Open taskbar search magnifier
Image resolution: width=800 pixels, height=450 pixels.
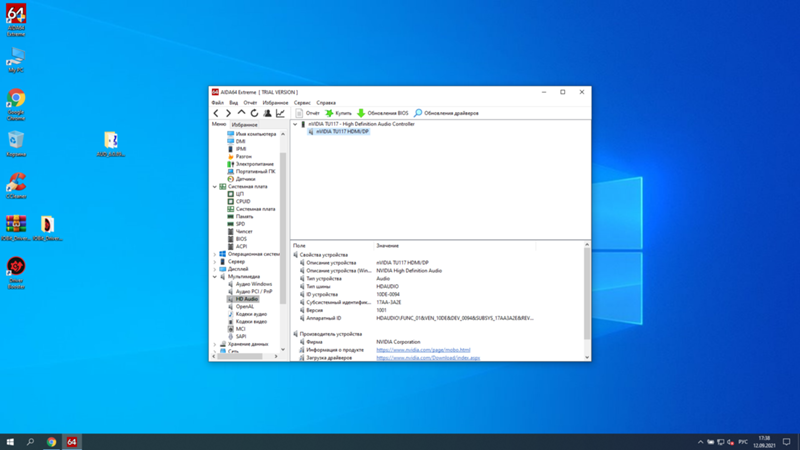click(x=31, y=442)
